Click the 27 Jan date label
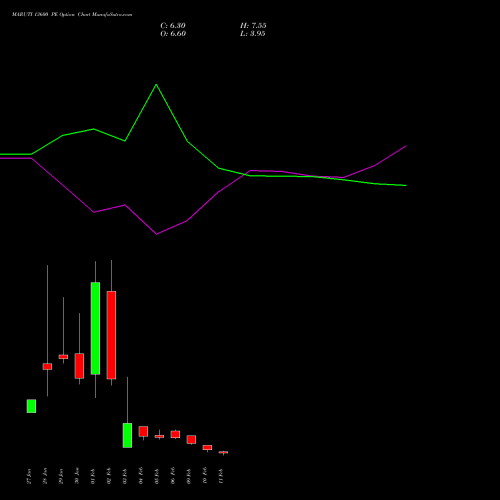 click(x=29, y=476)
